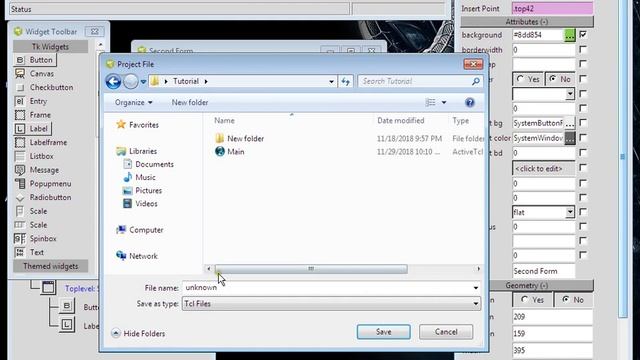Pick the Canvas widget icon
The height and width of the screenshot is (360, 640).
tap(20, 73)
